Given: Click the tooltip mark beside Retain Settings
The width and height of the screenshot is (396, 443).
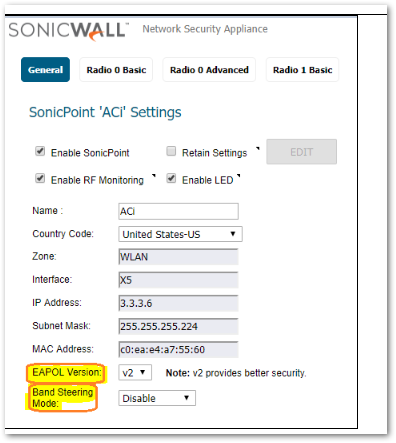Looking at the screenshot, I should click(258, 148).
